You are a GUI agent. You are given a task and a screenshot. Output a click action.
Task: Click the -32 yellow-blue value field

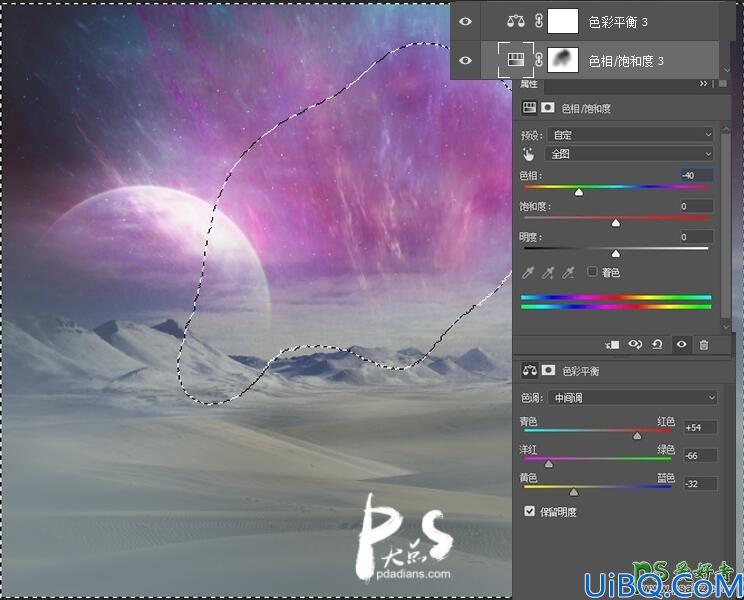[700, 484]
